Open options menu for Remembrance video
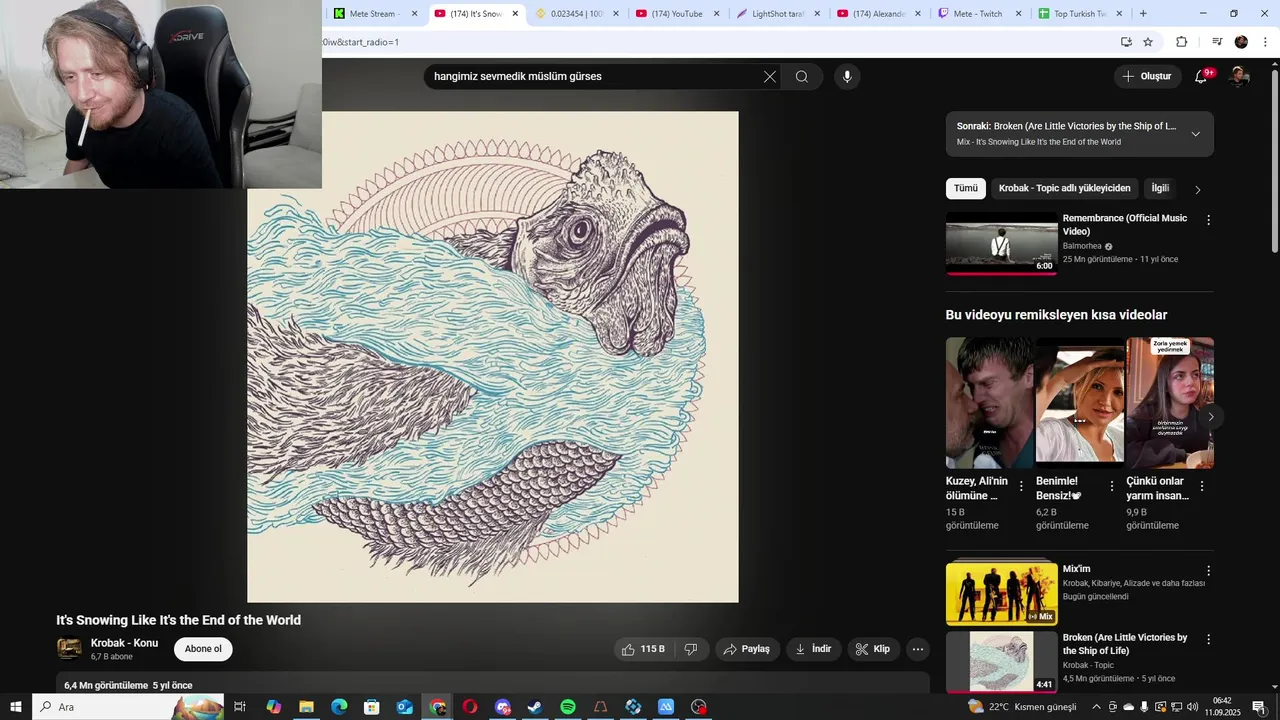This screenshot has height=720, width=1280. pos(1208,220)
